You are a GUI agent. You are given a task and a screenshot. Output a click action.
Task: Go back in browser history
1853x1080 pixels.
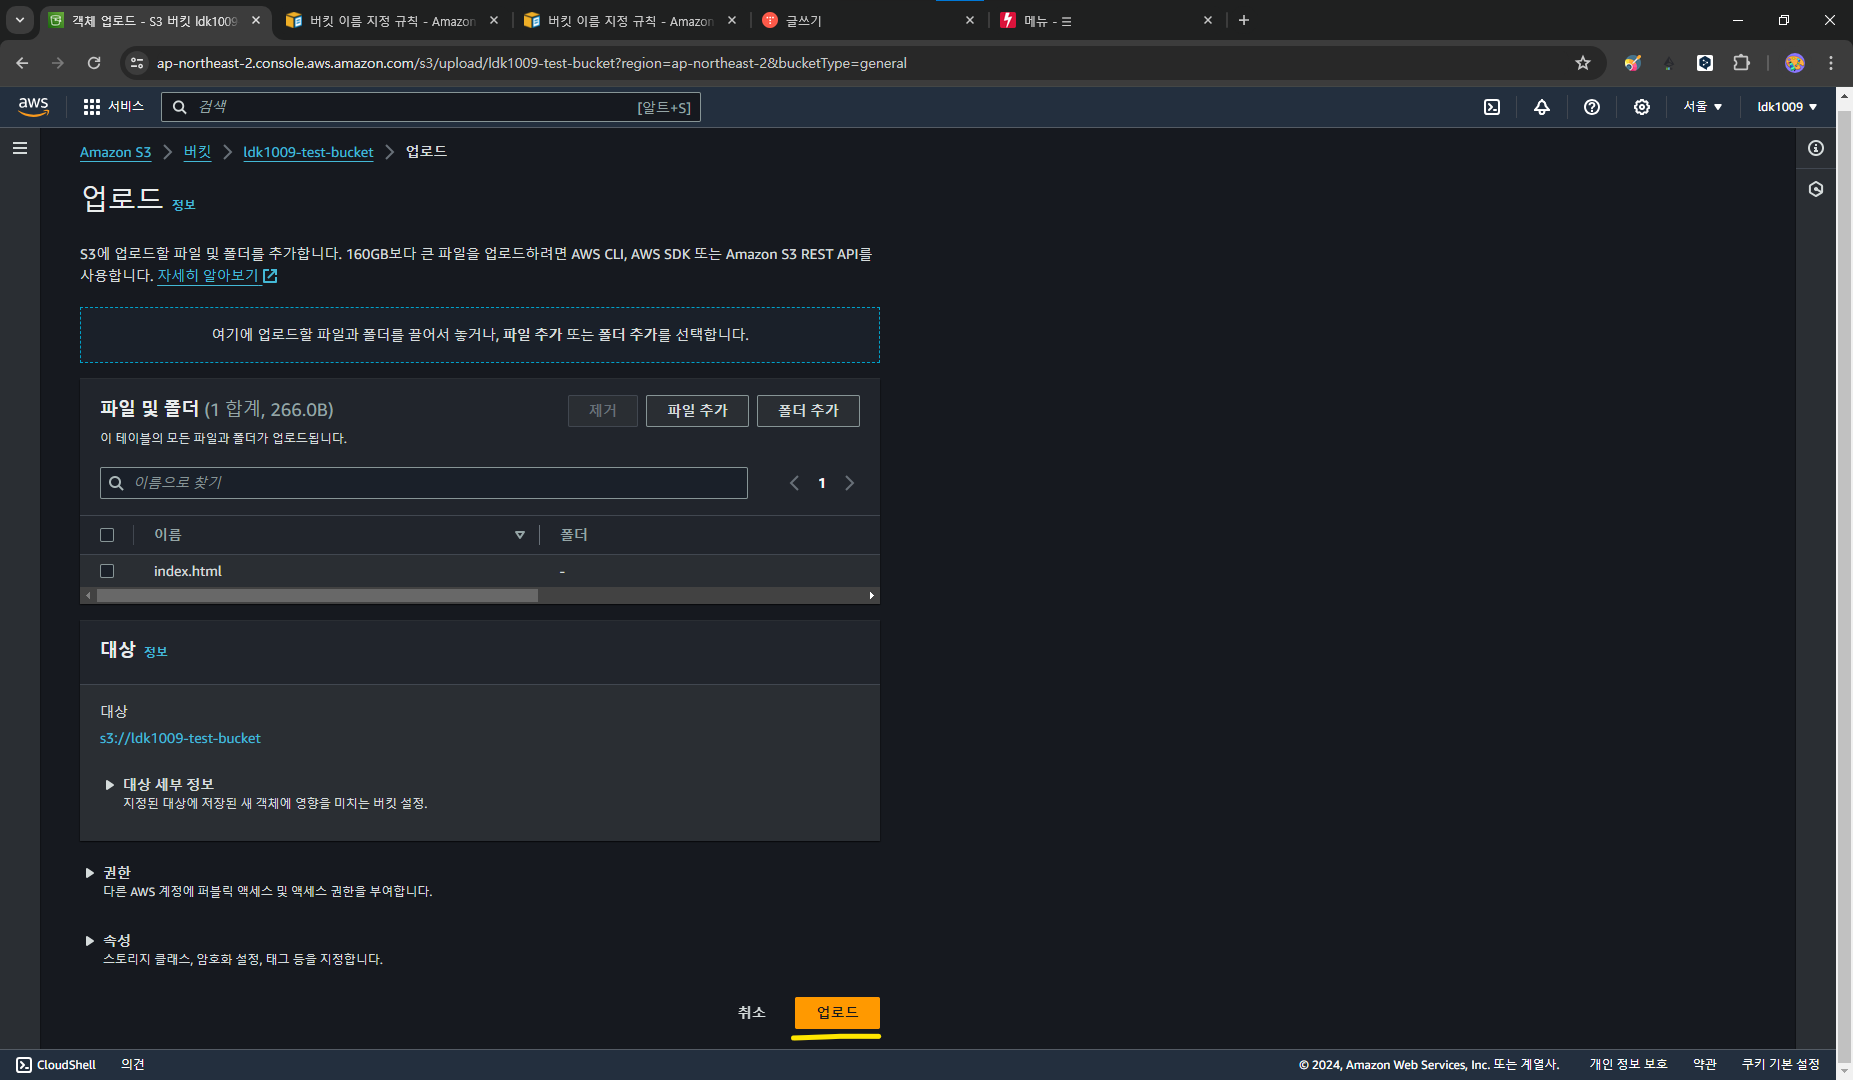pos(22,63)
